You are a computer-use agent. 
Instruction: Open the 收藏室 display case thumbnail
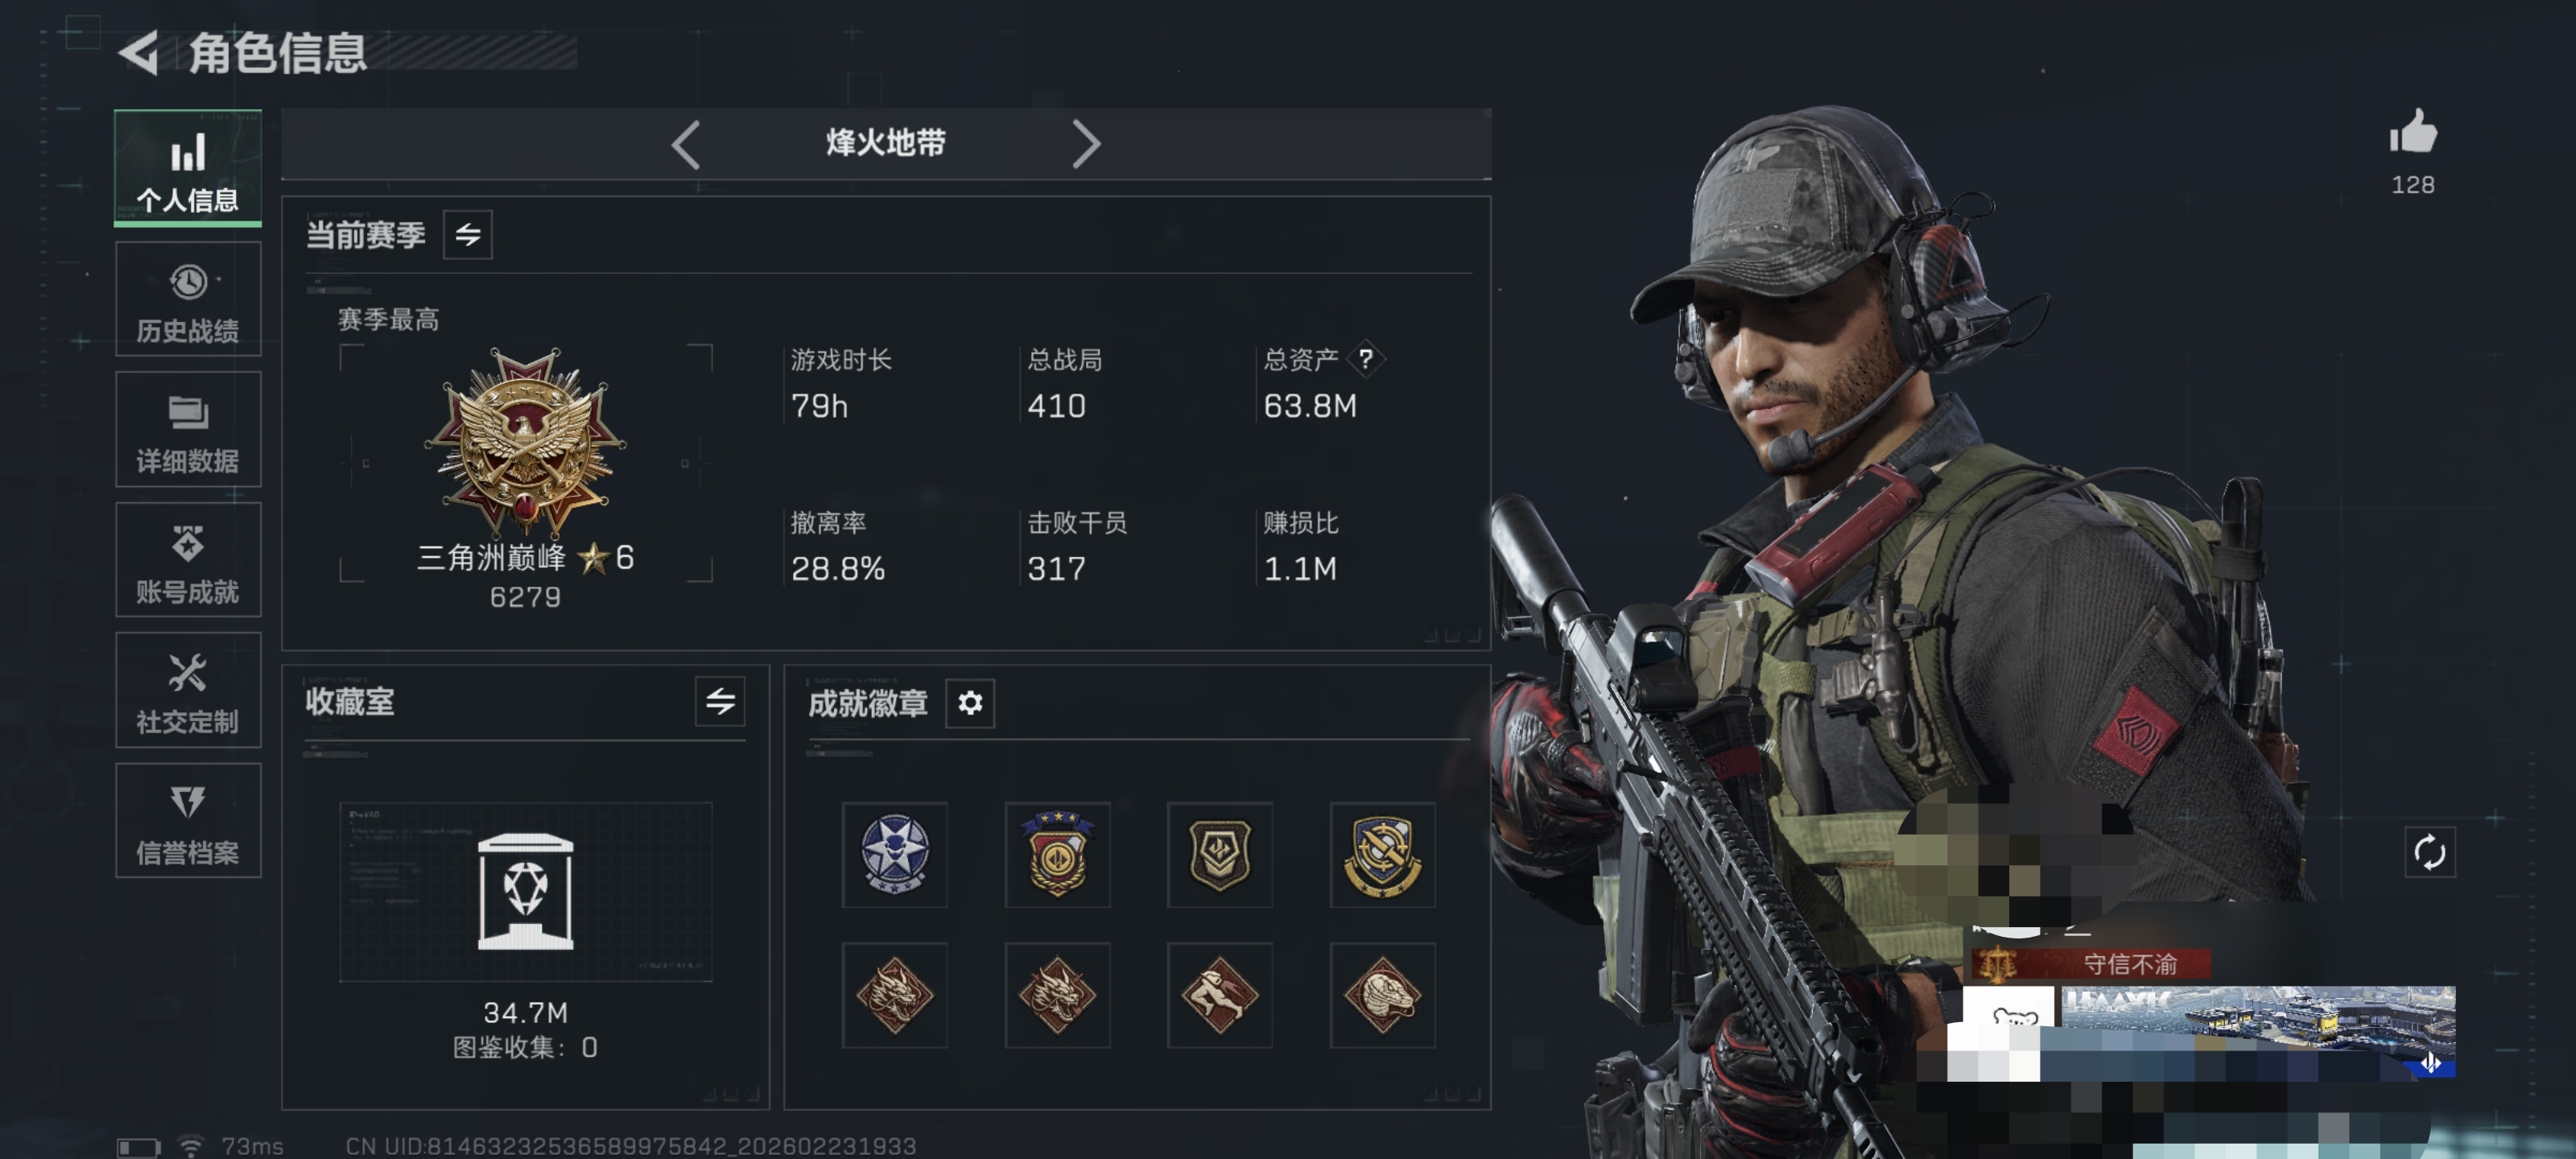(526, 891)
